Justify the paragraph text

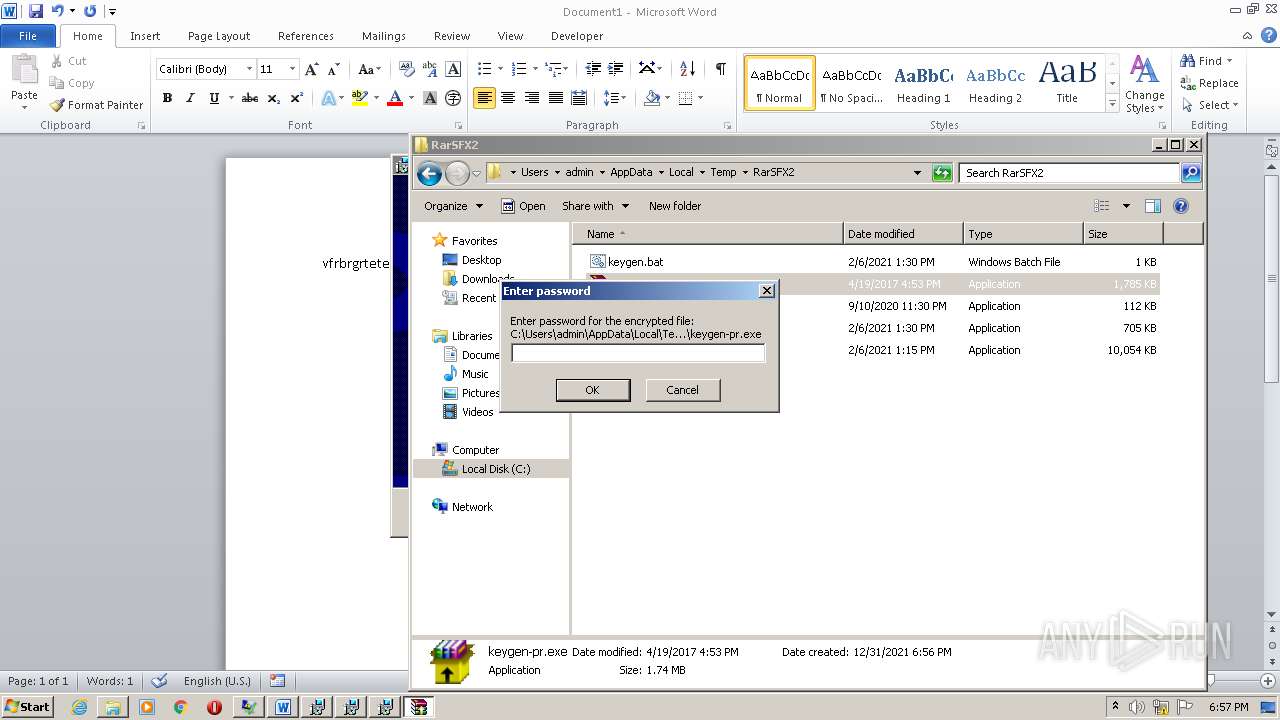(x=556, y=98)
